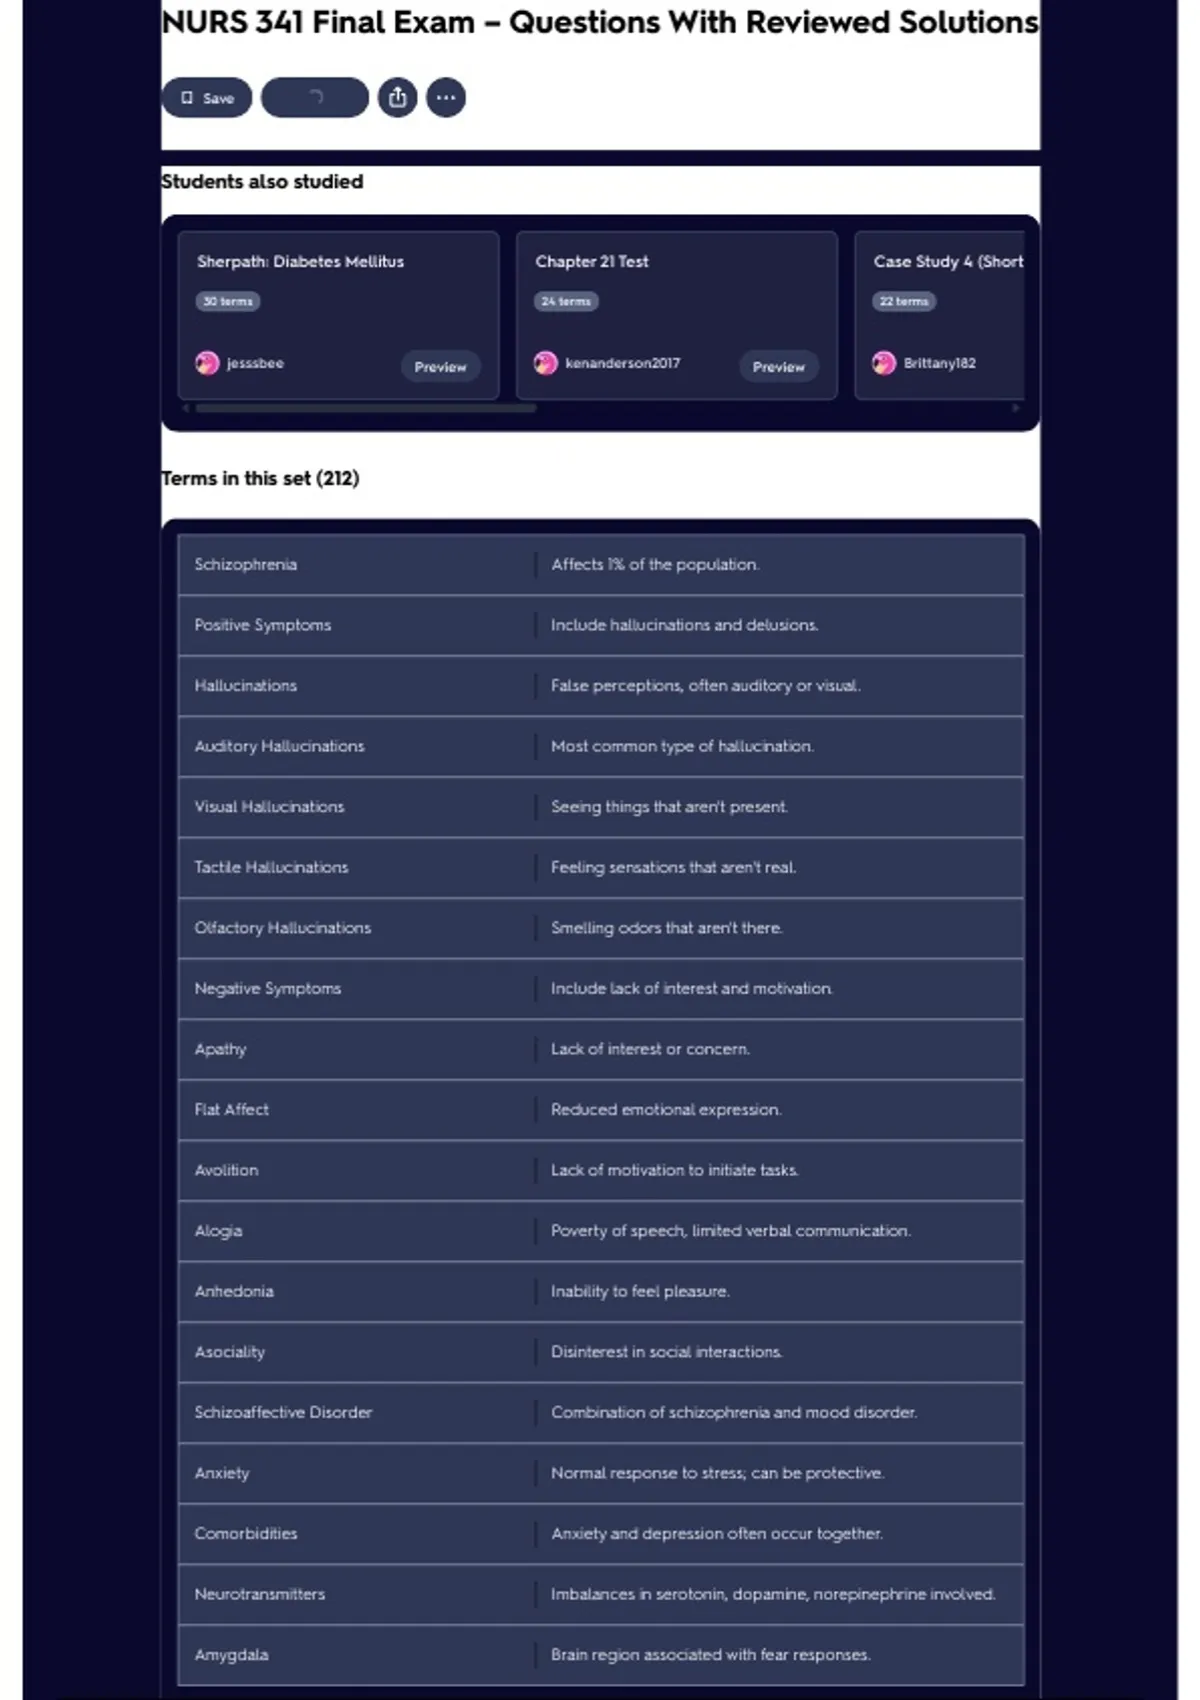
Task: Preview the Chapter 21 Test set
Action: pyautogui.click(x=778, y=367)
